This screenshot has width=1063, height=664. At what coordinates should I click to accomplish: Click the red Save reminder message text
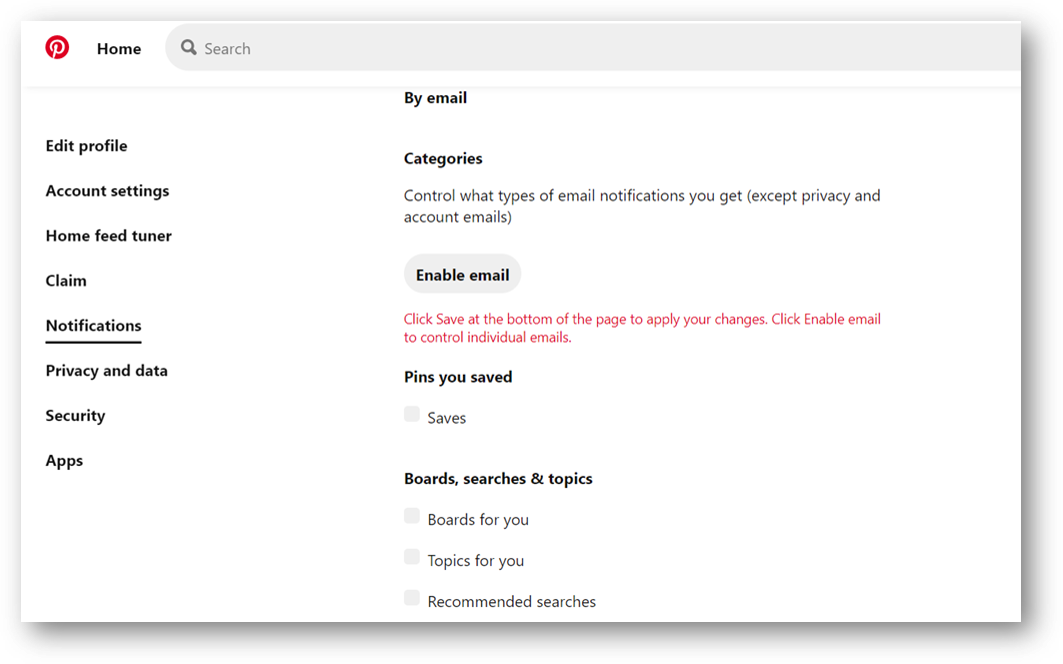pos(642,328)
